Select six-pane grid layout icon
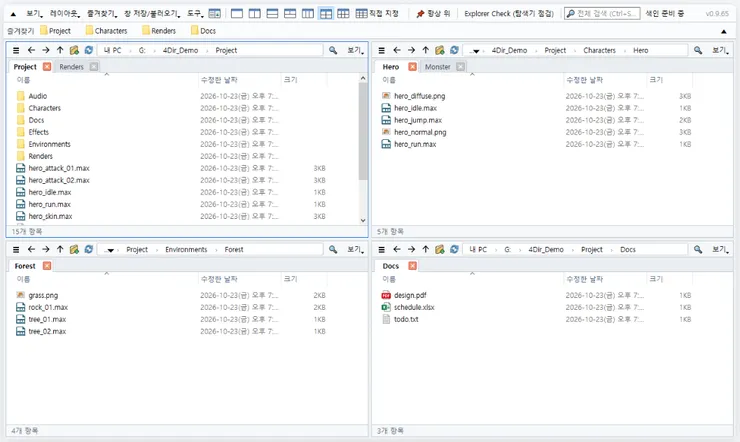740x442 pixels. pos(343,13)
